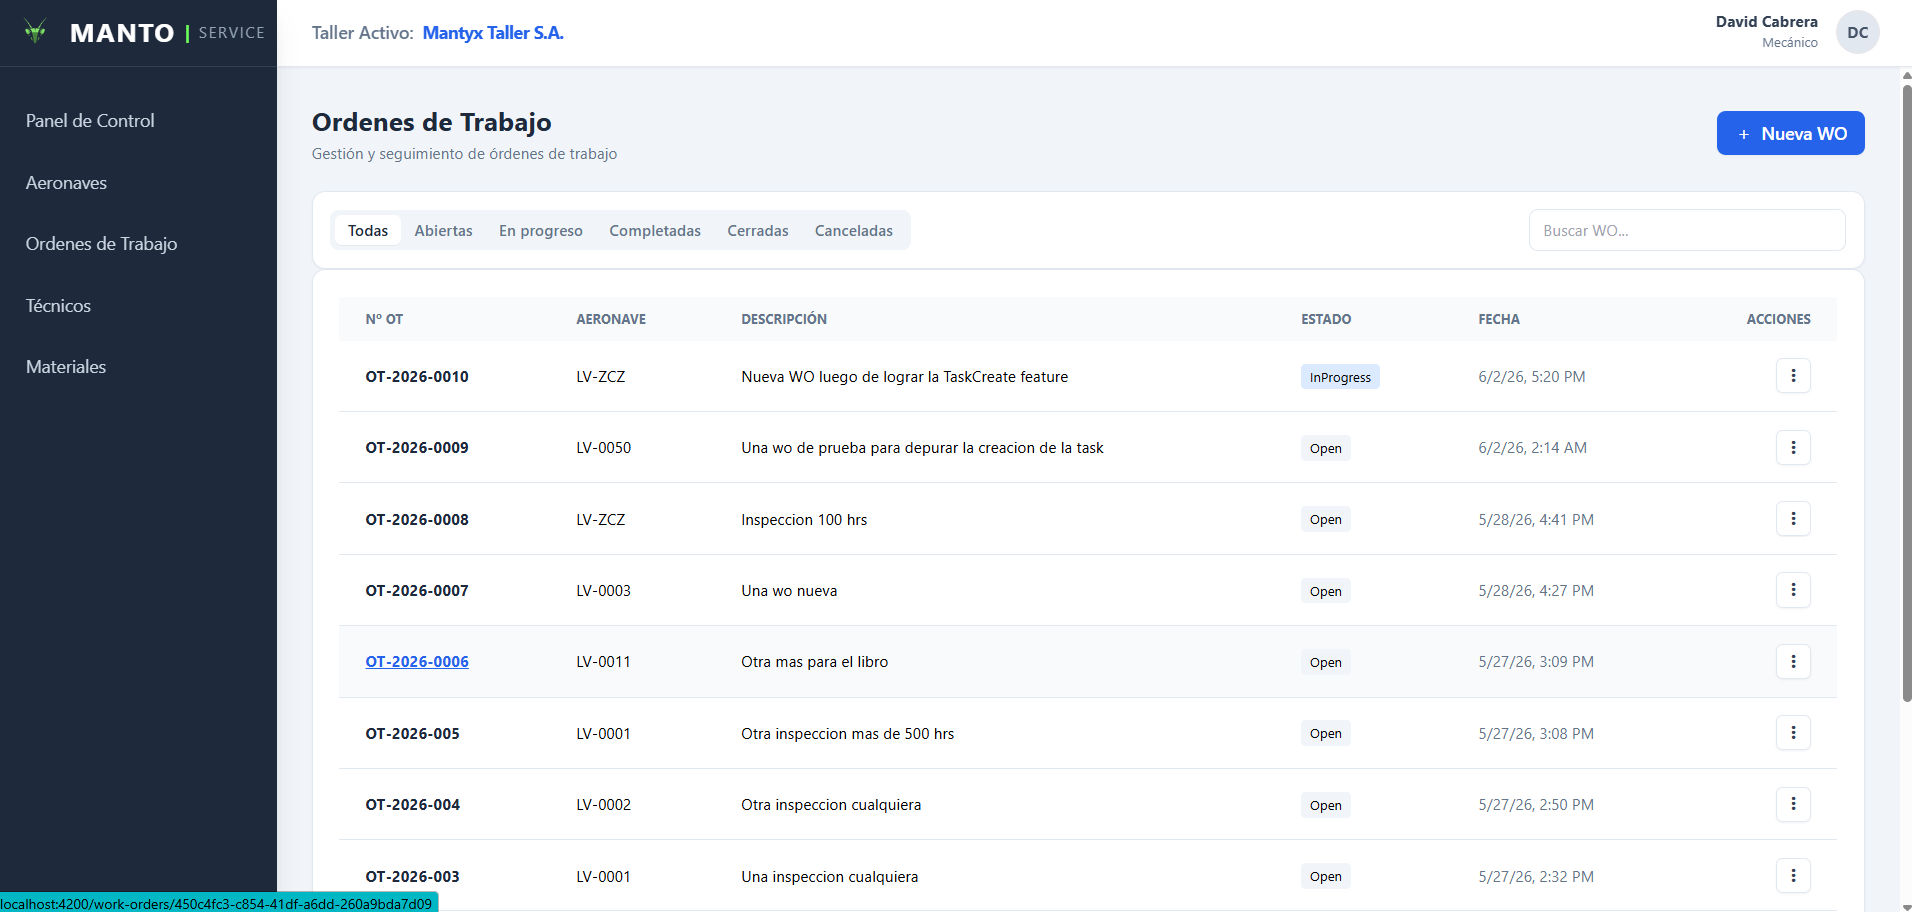Open Ordenes de Trabajo sidebar item
Screen dimensions: 1912x912
coord(101,244)
